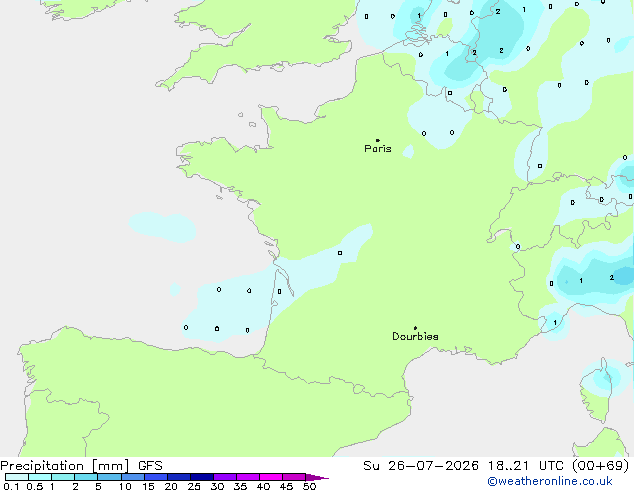
Task: Select the 5–10 mm legend swatch
Action: [109, 477]
